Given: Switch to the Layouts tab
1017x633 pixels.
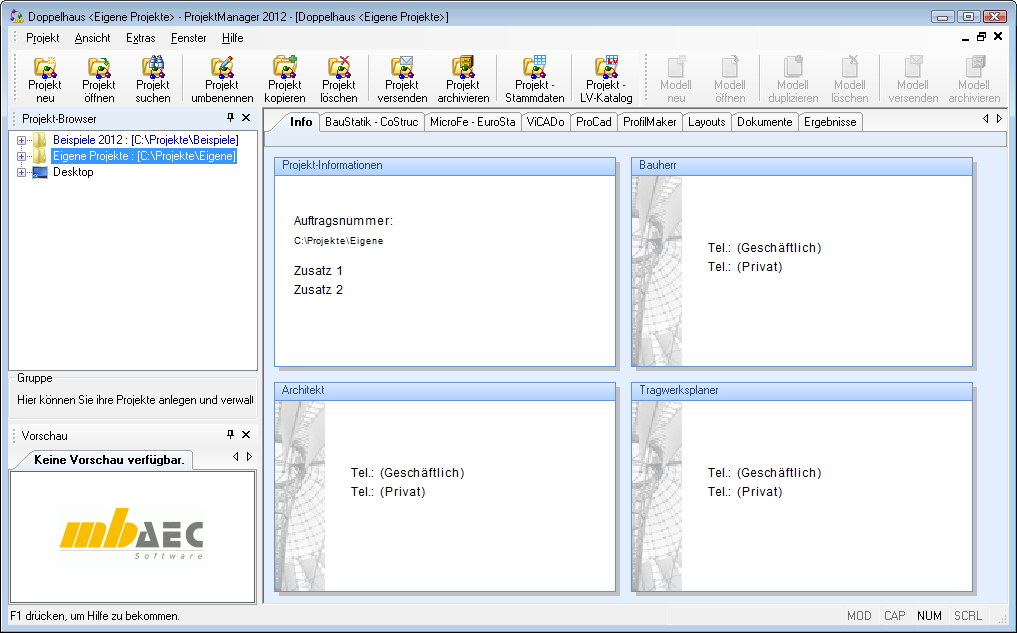Looking at the screenshot, I should tap(706, 121).
